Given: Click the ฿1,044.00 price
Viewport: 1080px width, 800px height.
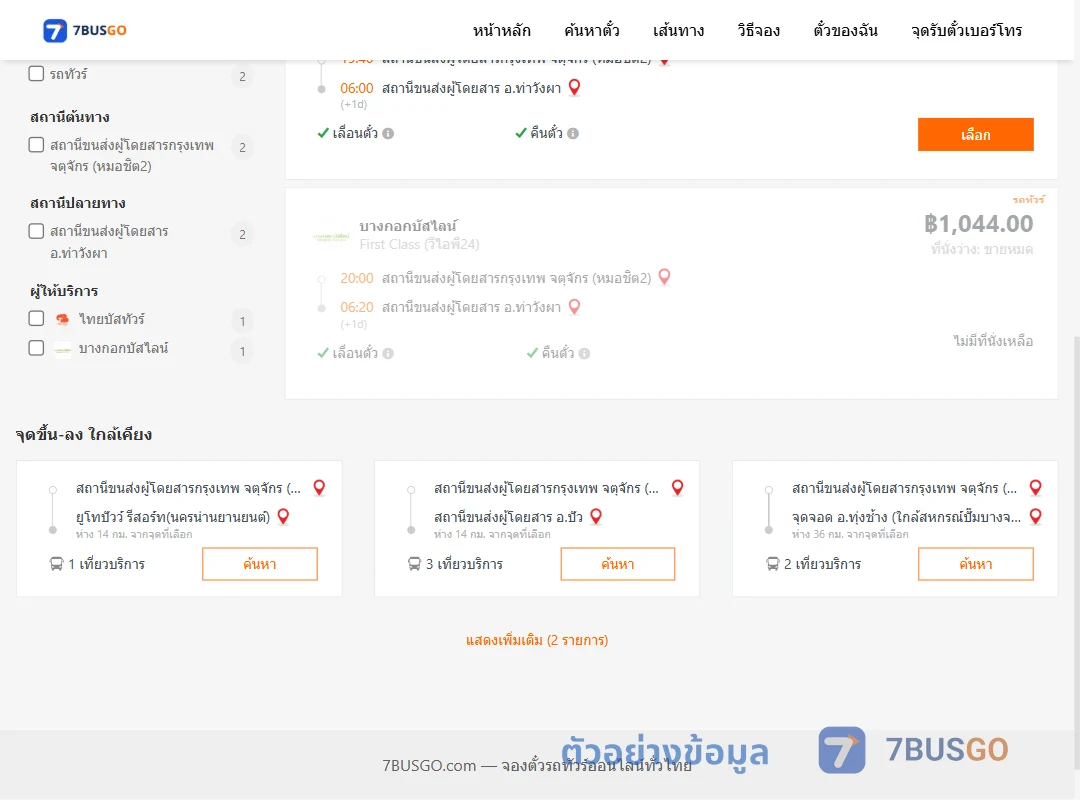Looking at the screenshot, I should click(x=978, y=224).
